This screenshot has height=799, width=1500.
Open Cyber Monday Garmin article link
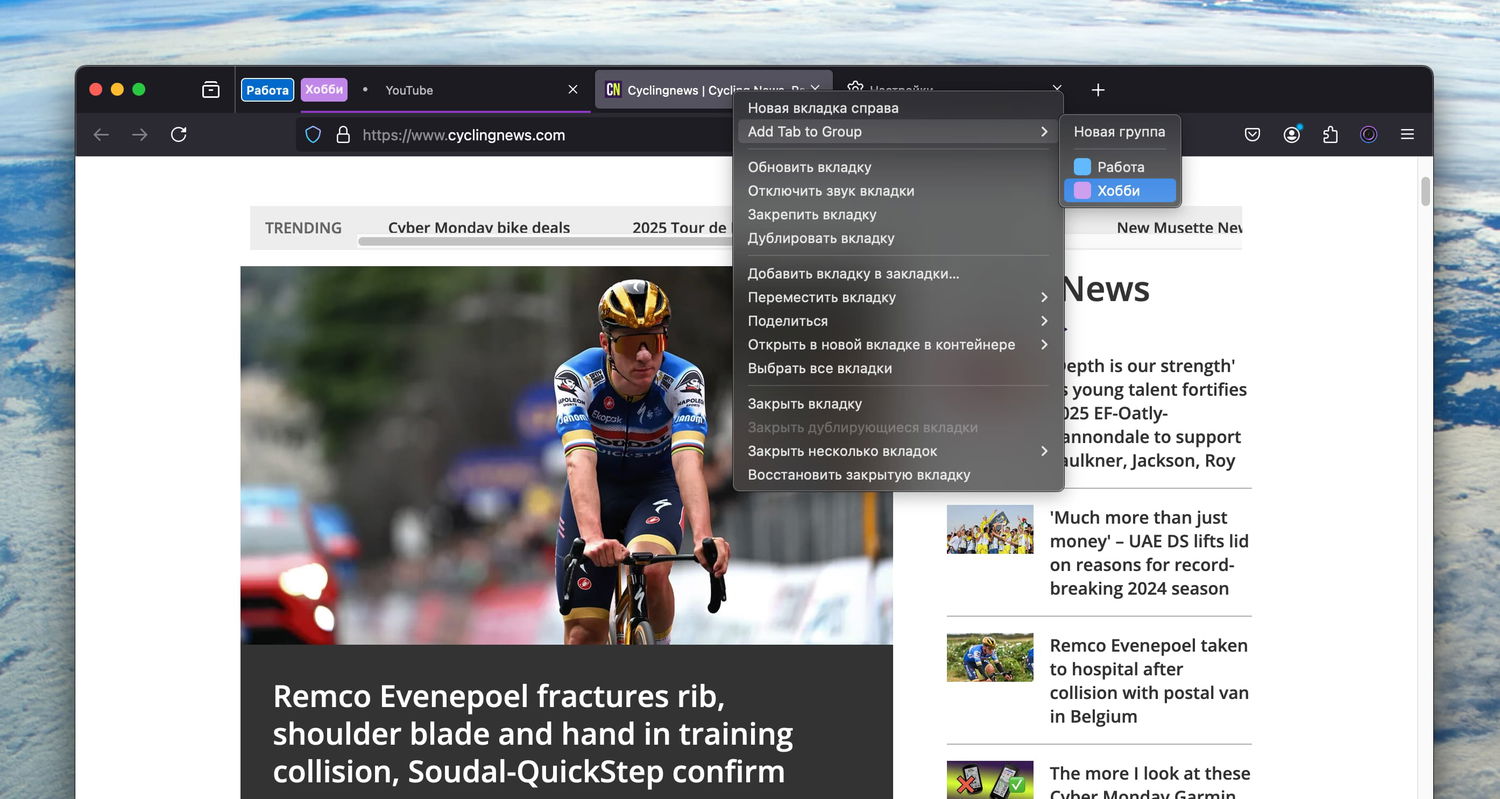[1149, 783]
